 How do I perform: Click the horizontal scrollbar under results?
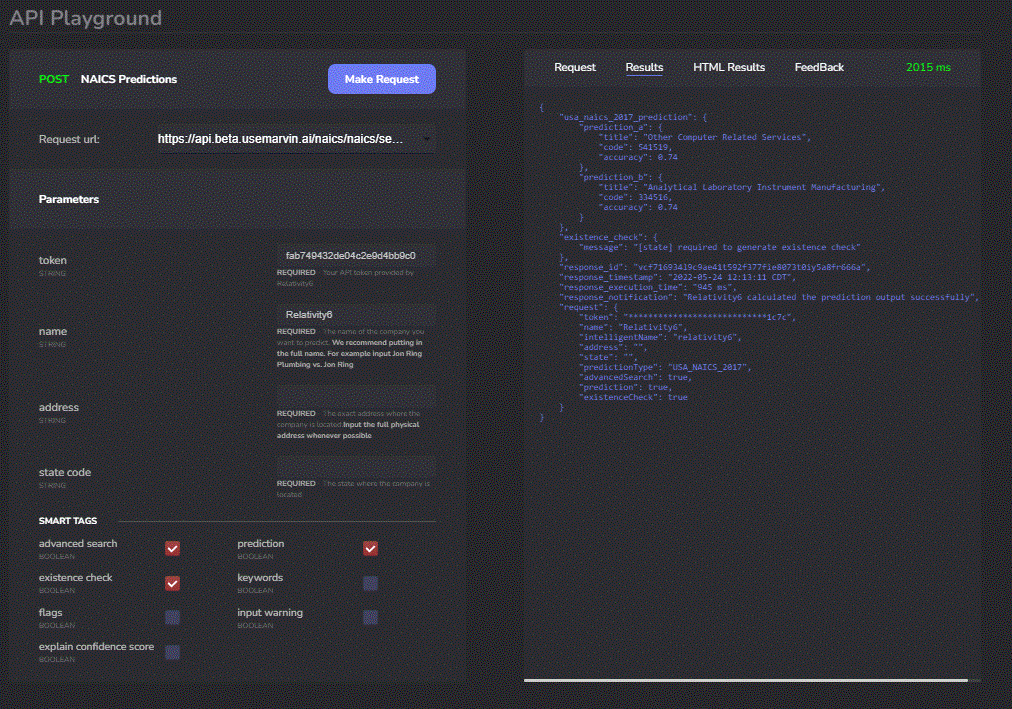pyautogui.click(x=745, y=680)
